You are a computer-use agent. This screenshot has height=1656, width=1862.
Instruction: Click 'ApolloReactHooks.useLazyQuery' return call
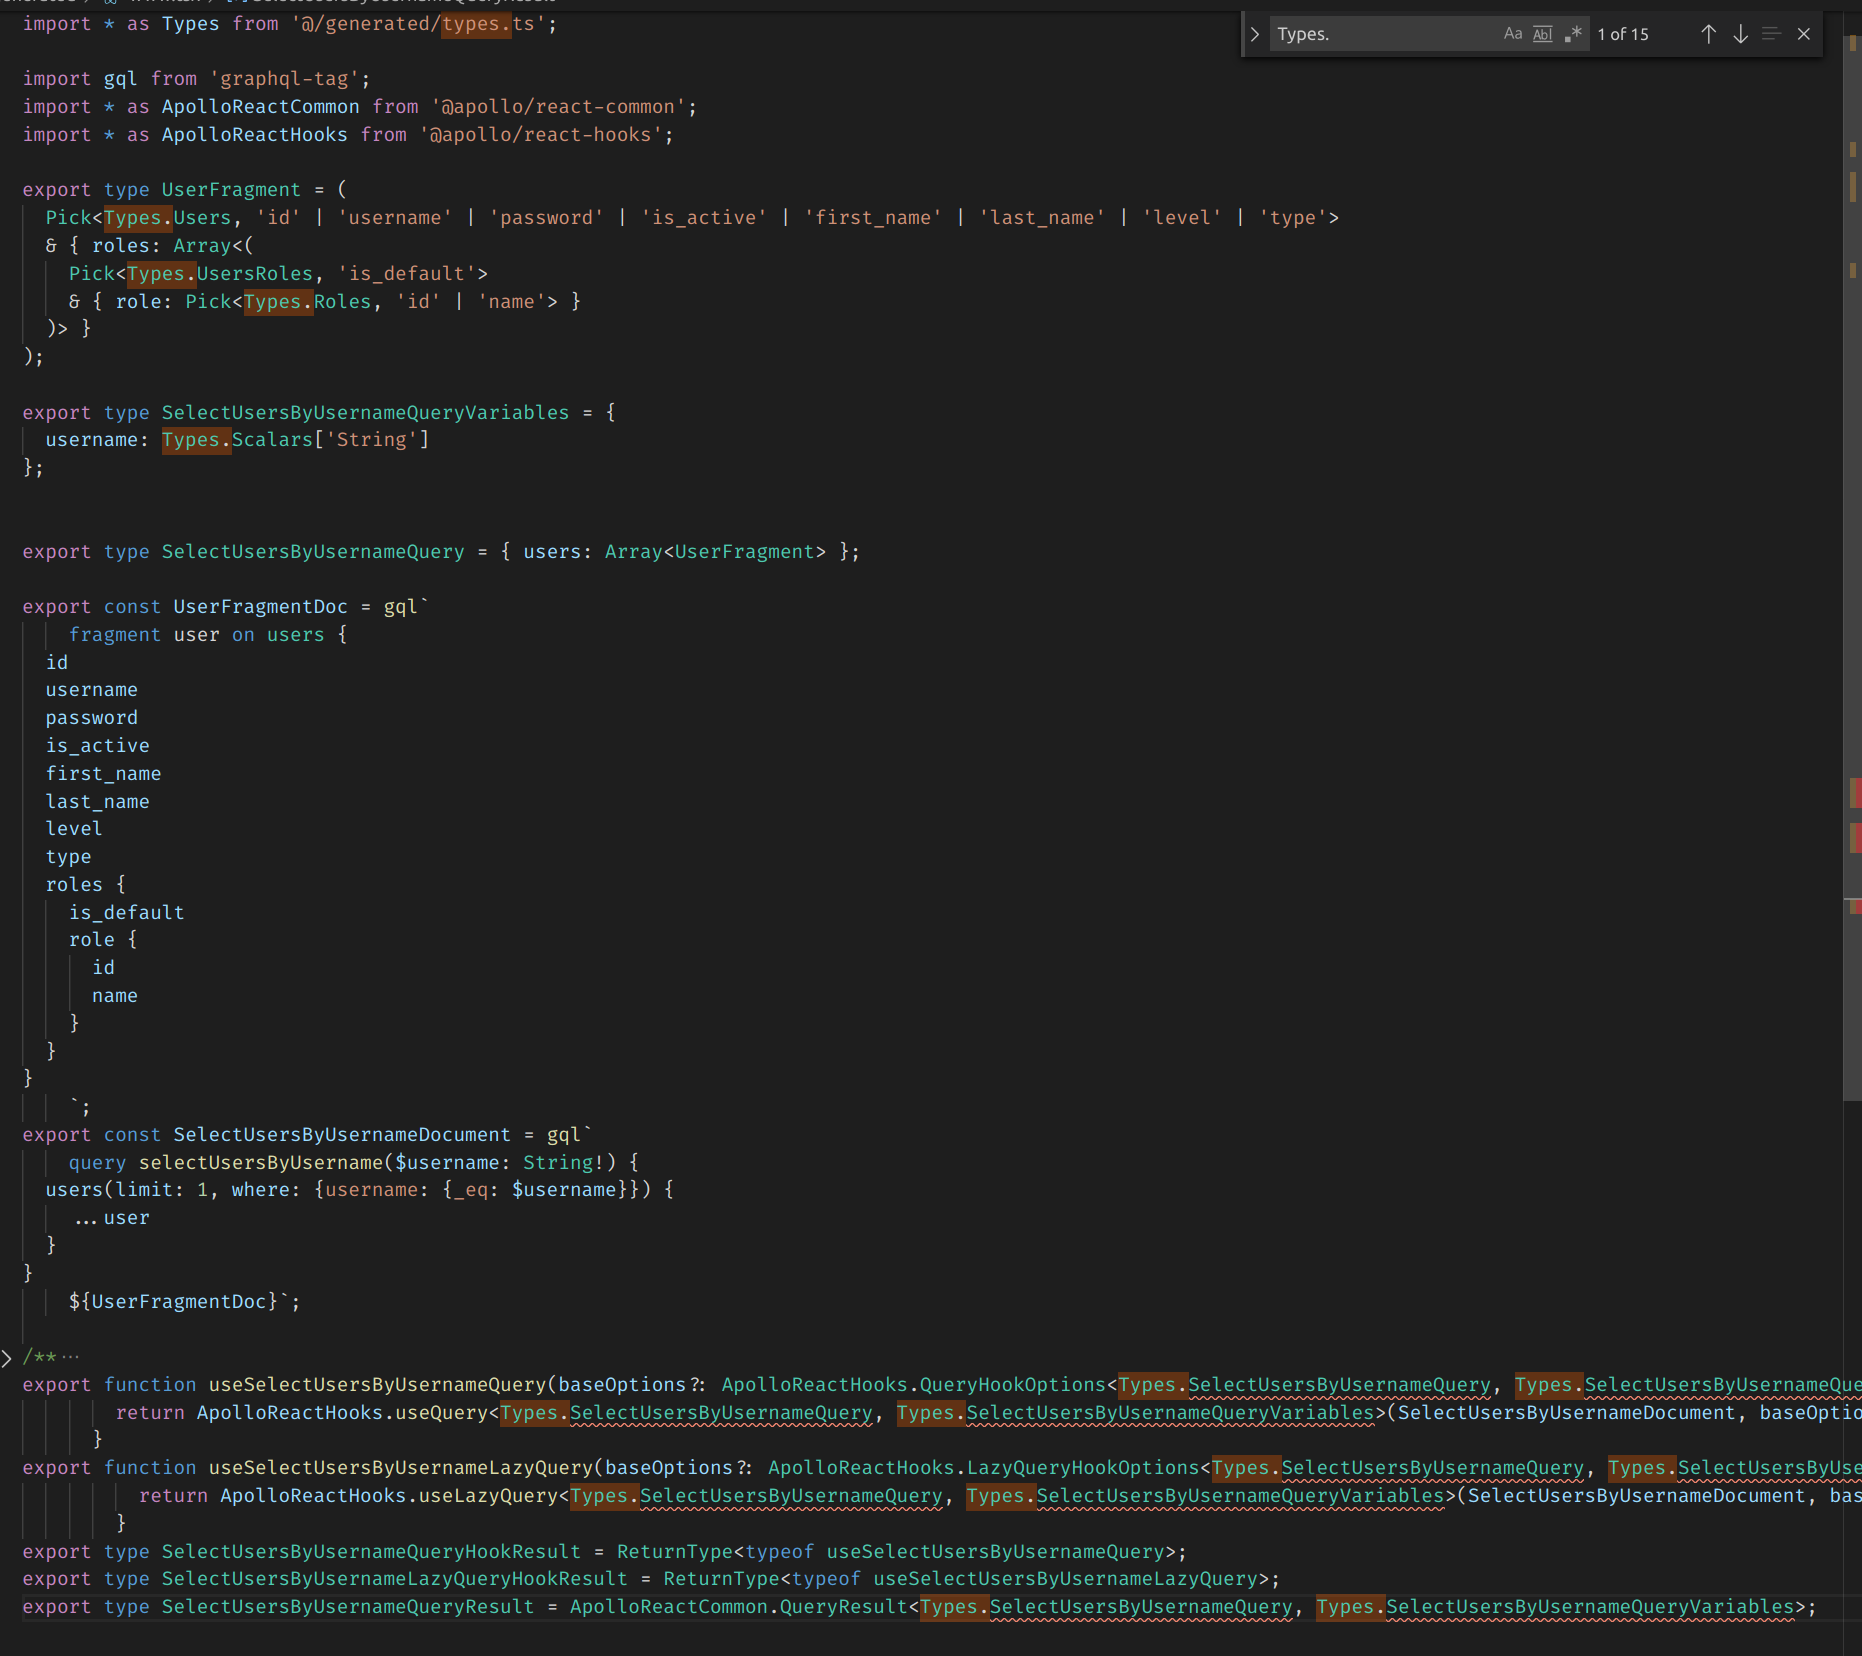(x=389, y=1495)
